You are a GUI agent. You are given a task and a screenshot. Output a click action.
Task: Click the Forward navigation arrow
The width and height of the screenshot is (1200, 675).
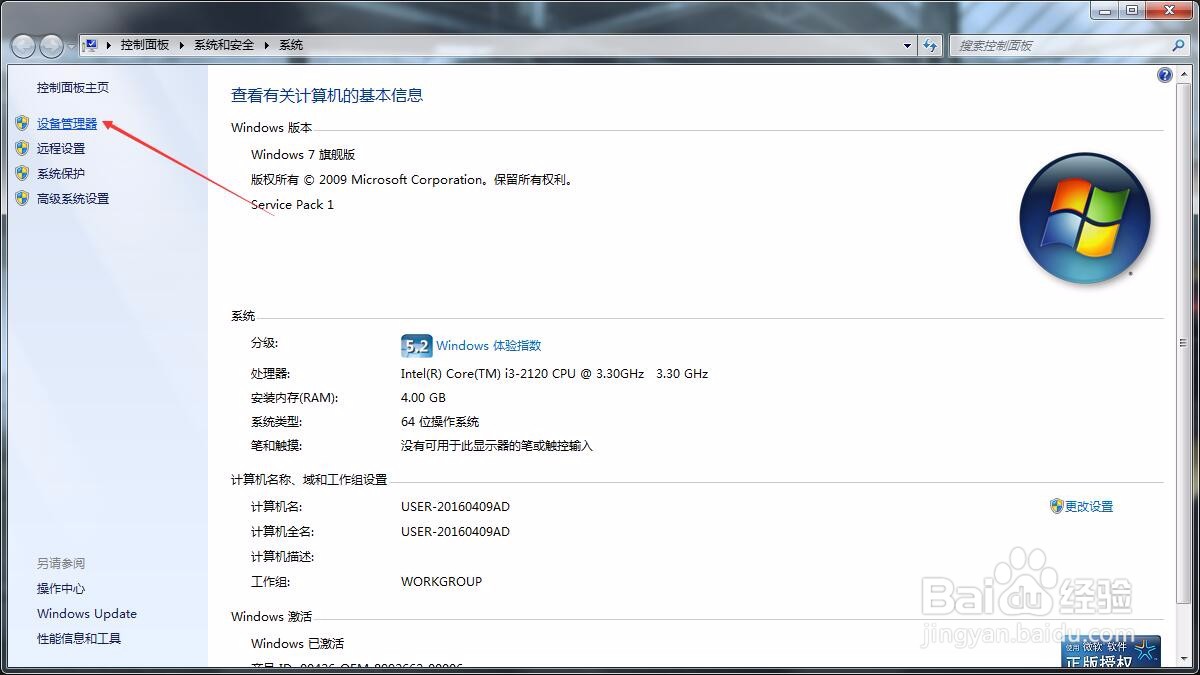pyautogui.click(x=51, y=46)
